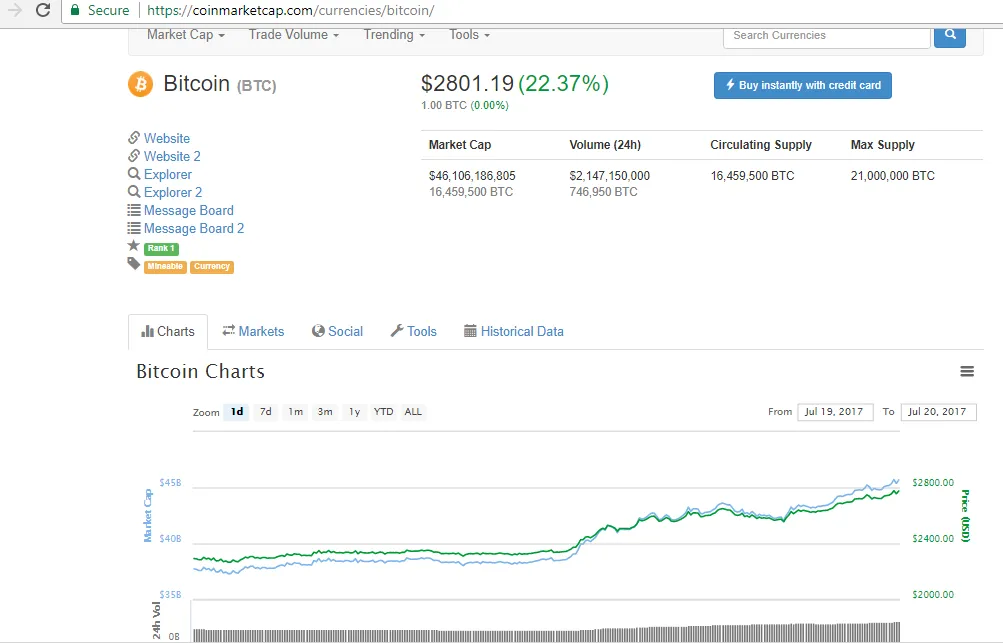Click the chain icon next to Website
The width and height of the screenshot is (1003, 643).
[x=134, y=138]
